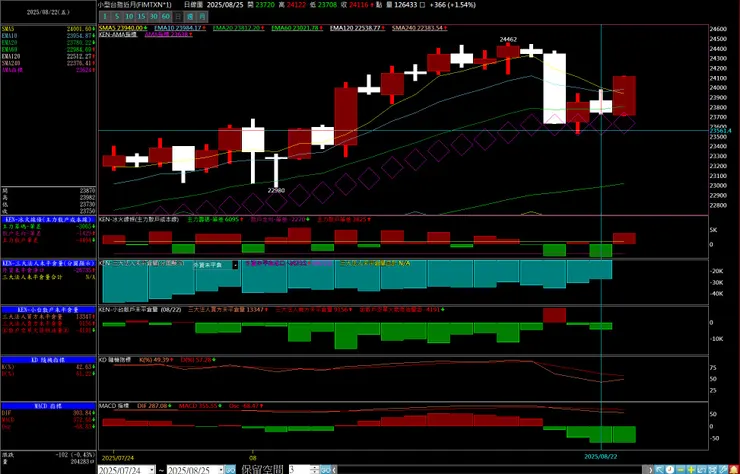Open the clock time-setting icon

(x=670, y=469)
